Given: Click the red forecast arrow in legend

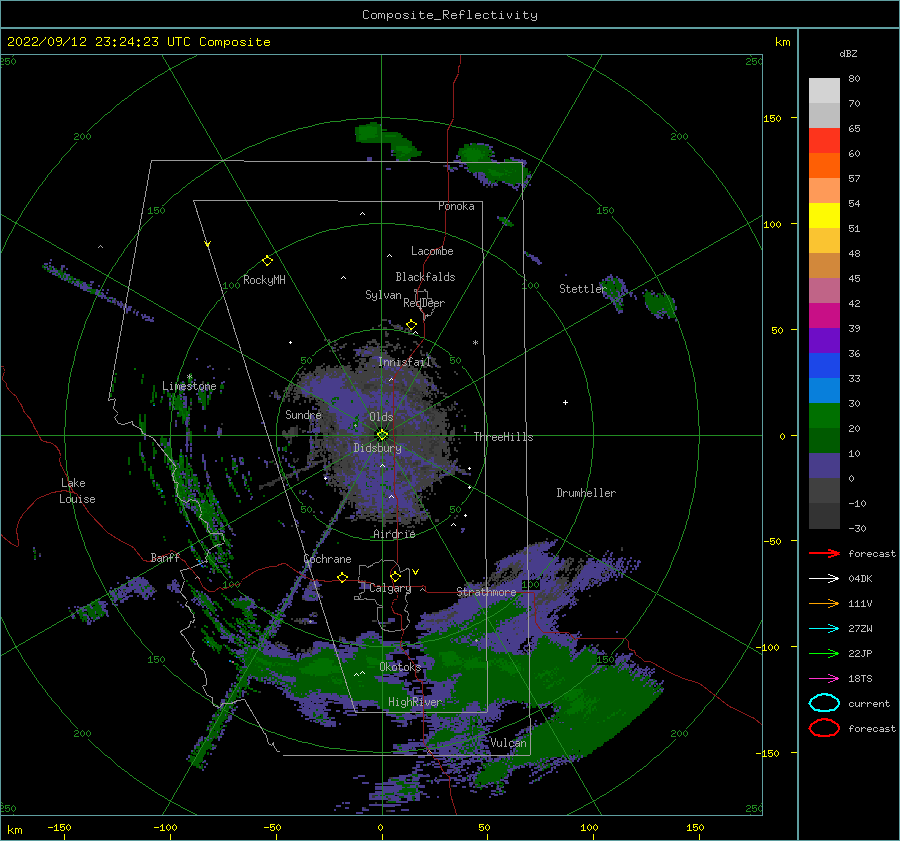Looking at the screenshot, I should pos(824,553).
